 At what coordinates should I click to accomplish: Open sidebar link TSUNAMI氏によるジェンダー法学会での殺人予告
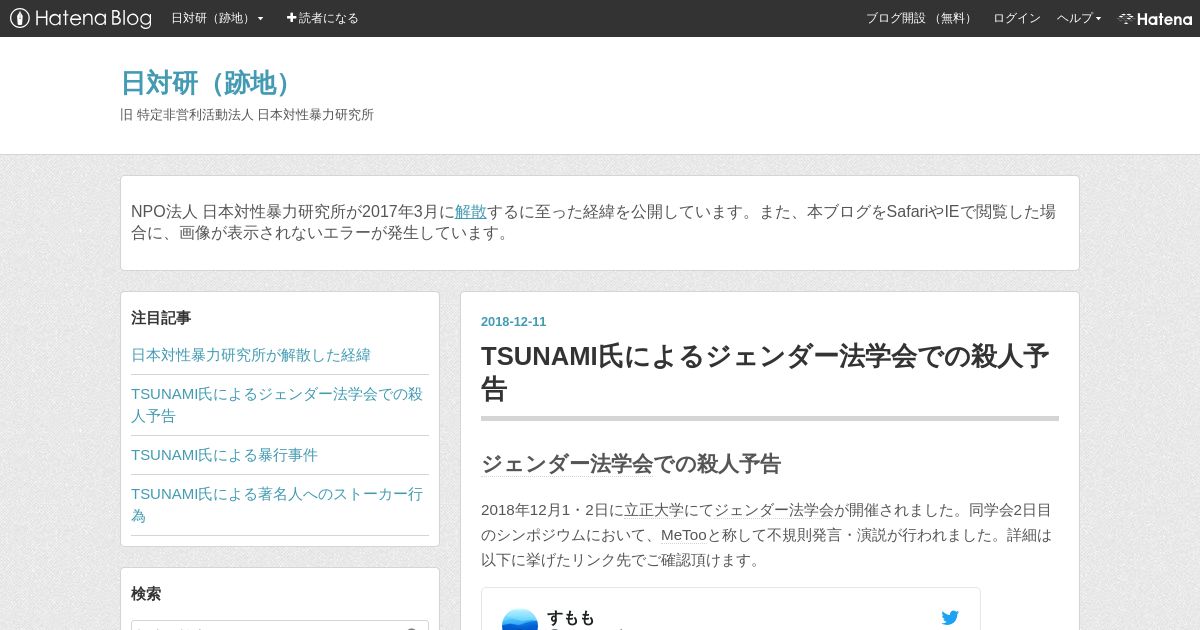pyautogui.click(x=277, y=405)
